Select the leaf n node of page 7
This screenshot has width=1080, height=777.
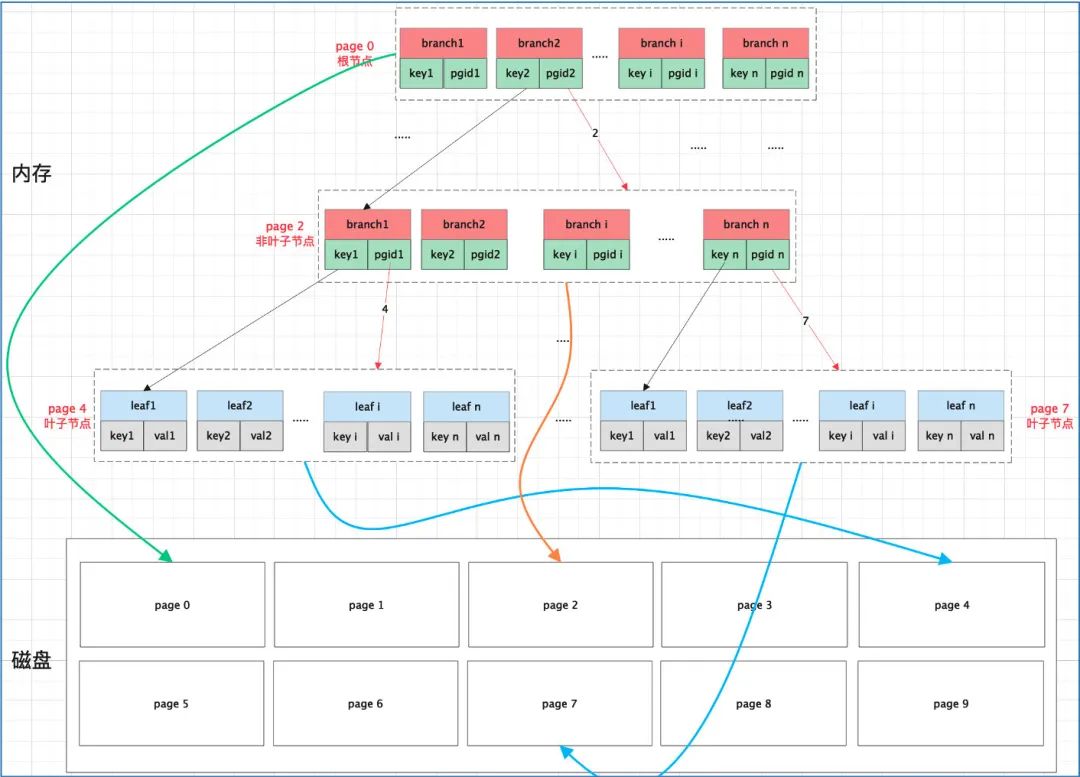pos(961,405)
